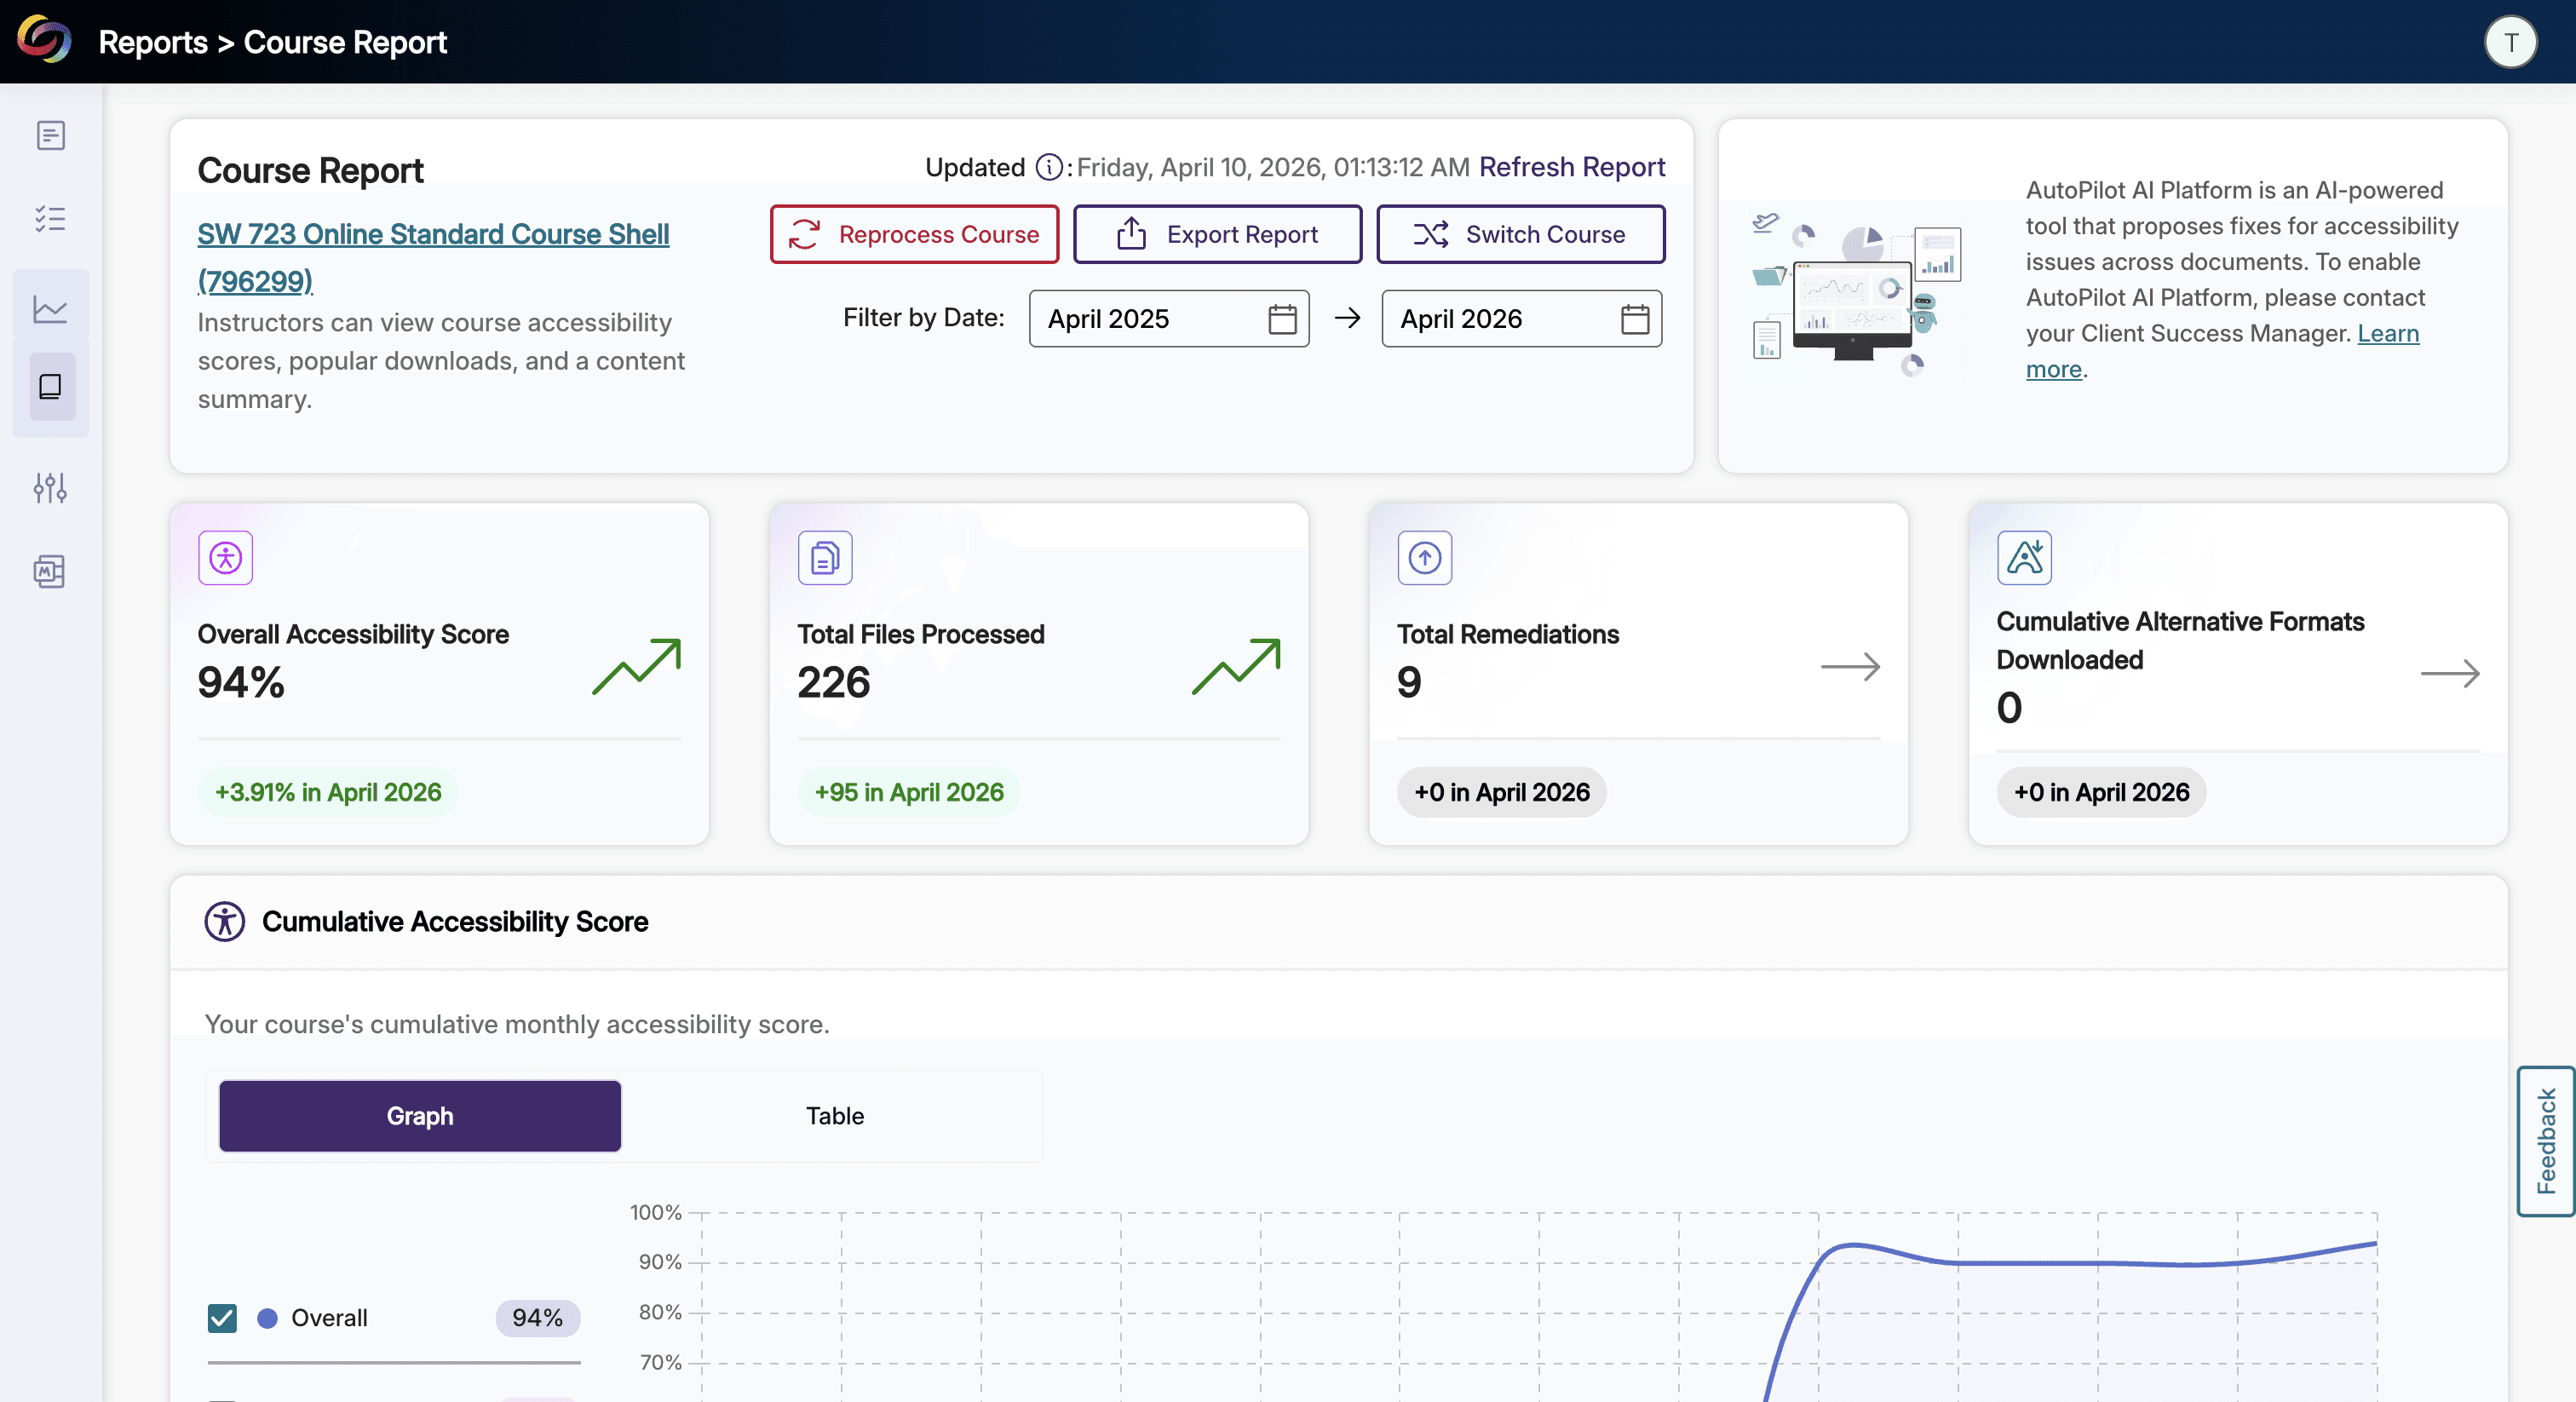Viewport: 2576px width, 1402px height.
Task: Open the document list sidebar icon
Action: click(50, 135)
